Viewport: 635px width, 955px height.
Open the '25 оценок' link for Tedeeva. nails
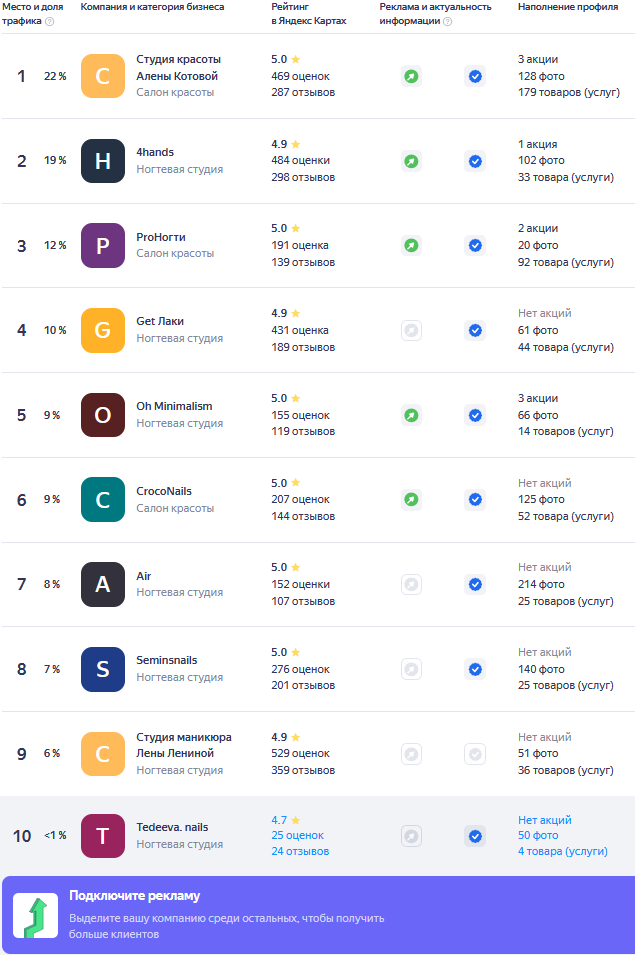(297, 835)
